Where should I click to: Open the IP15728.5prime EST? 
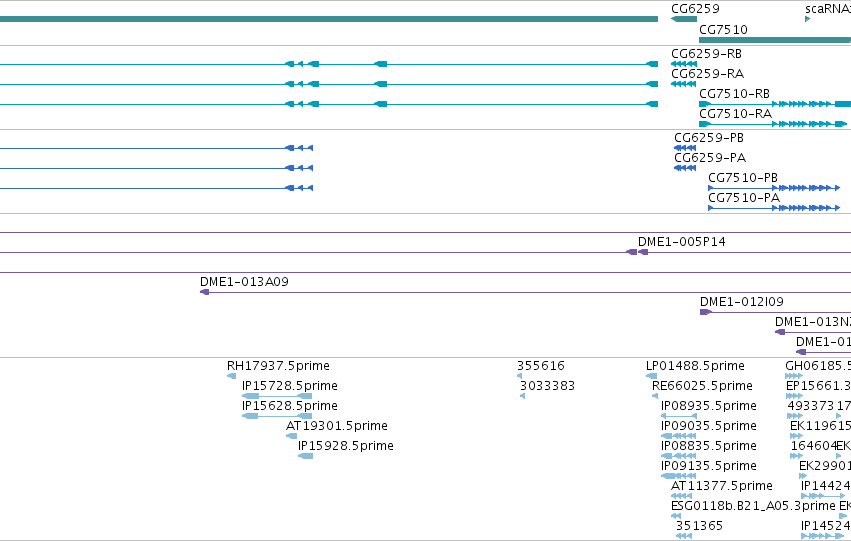290,386
